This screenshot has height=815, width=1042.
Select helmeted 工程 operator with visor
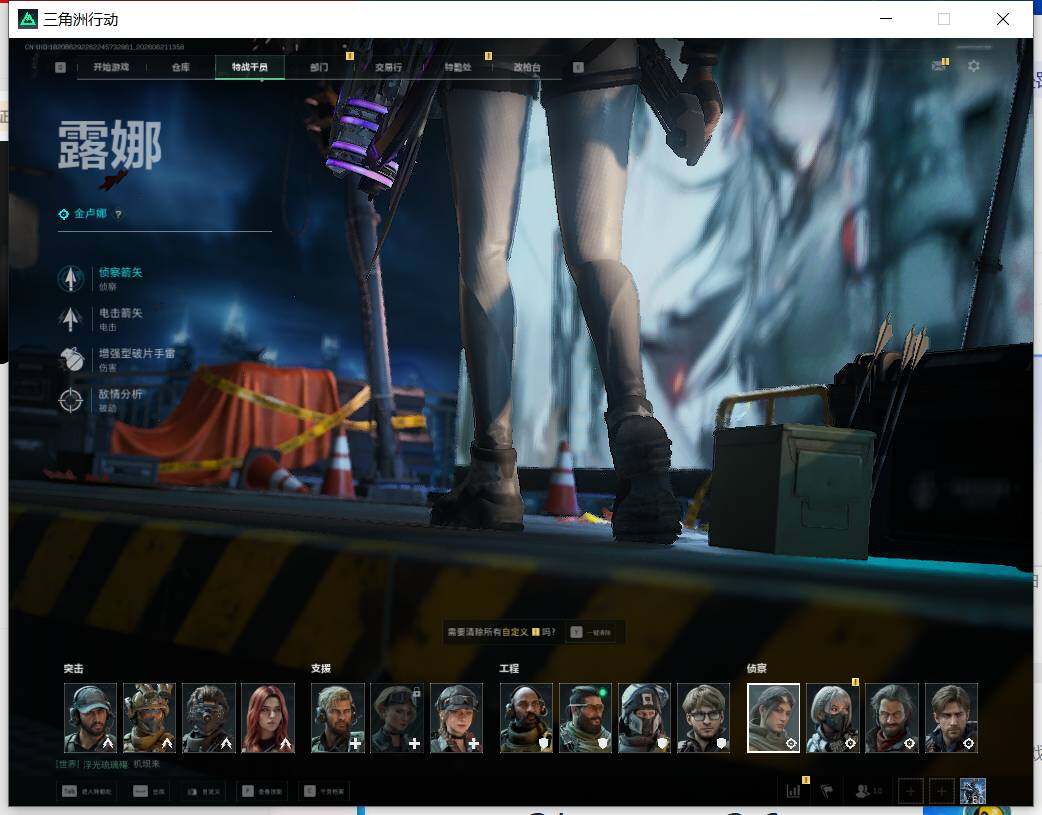pyautogui.click(x=645, y=718)
